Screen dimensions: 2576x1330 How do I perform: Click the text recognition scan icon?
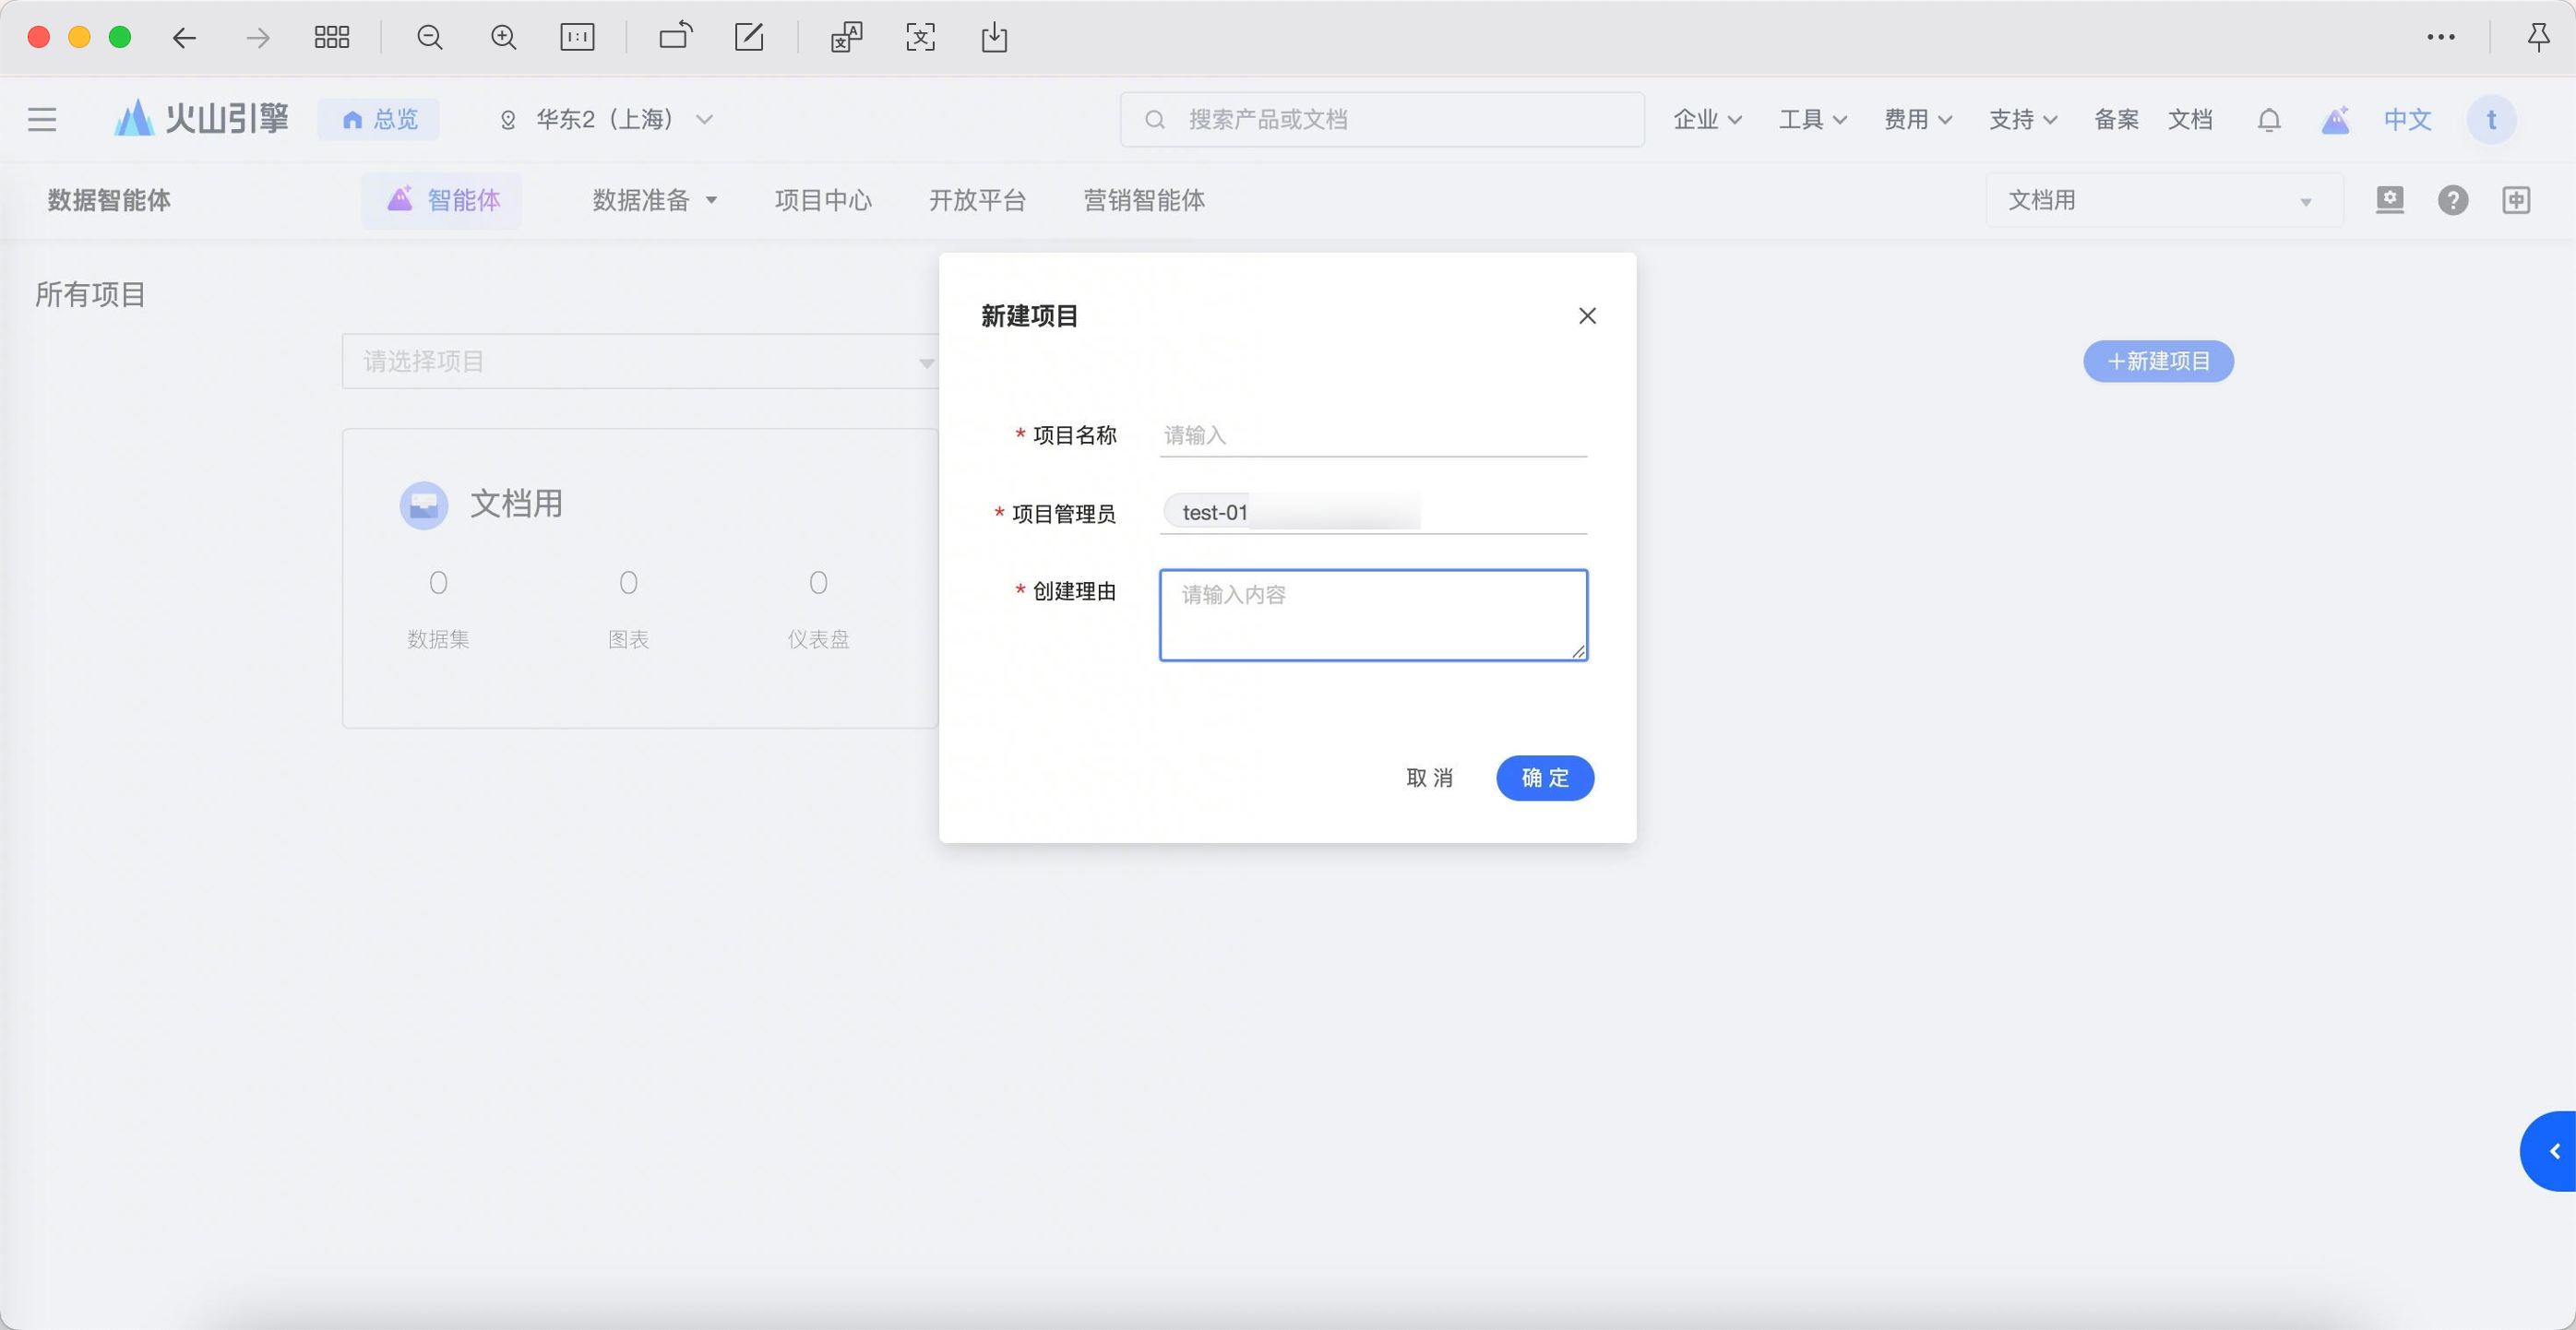click(x=920, y=38)
